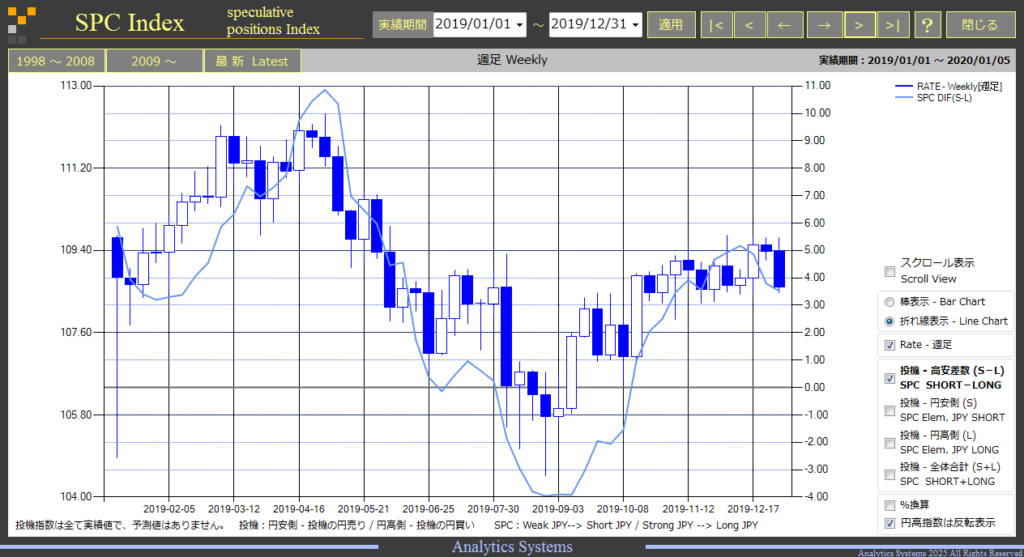The width and height of the screenshot is (1024, 557).
Task: Uncheck the Rate 週足 checkbox
Action: click(x=889, y=345)
